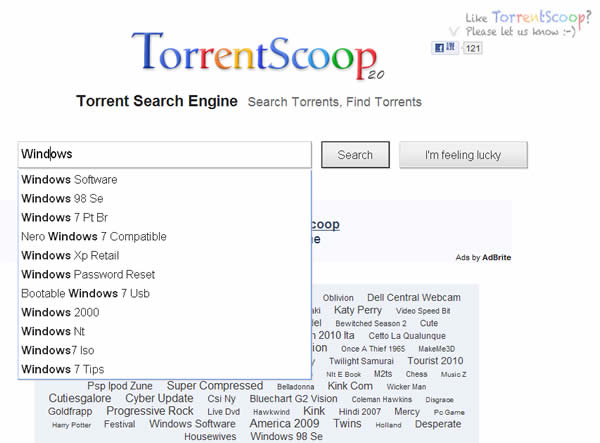Image resolution: width=600 pixels, height=443 pixels.
Task: Click the 'America 2009' tag
Action: 284,423
